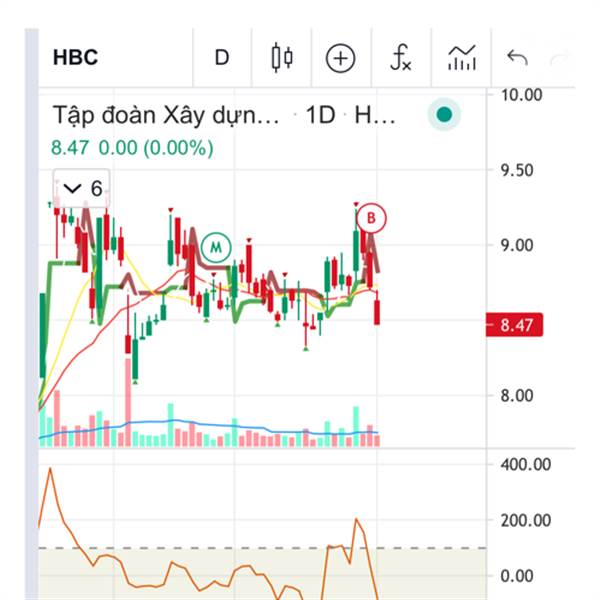Add a compare symbol with plus icon
This screenshot has height=600, width=600.
[340, 58]
